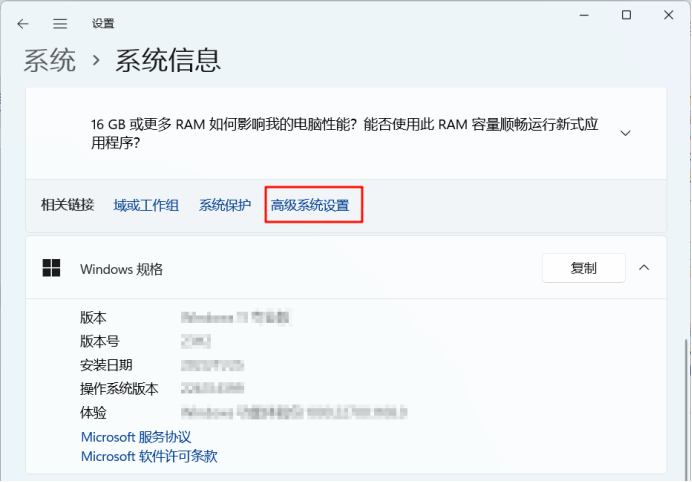Close the Settings window
Viewport: 692px width, 482px height.
[669, 15]
